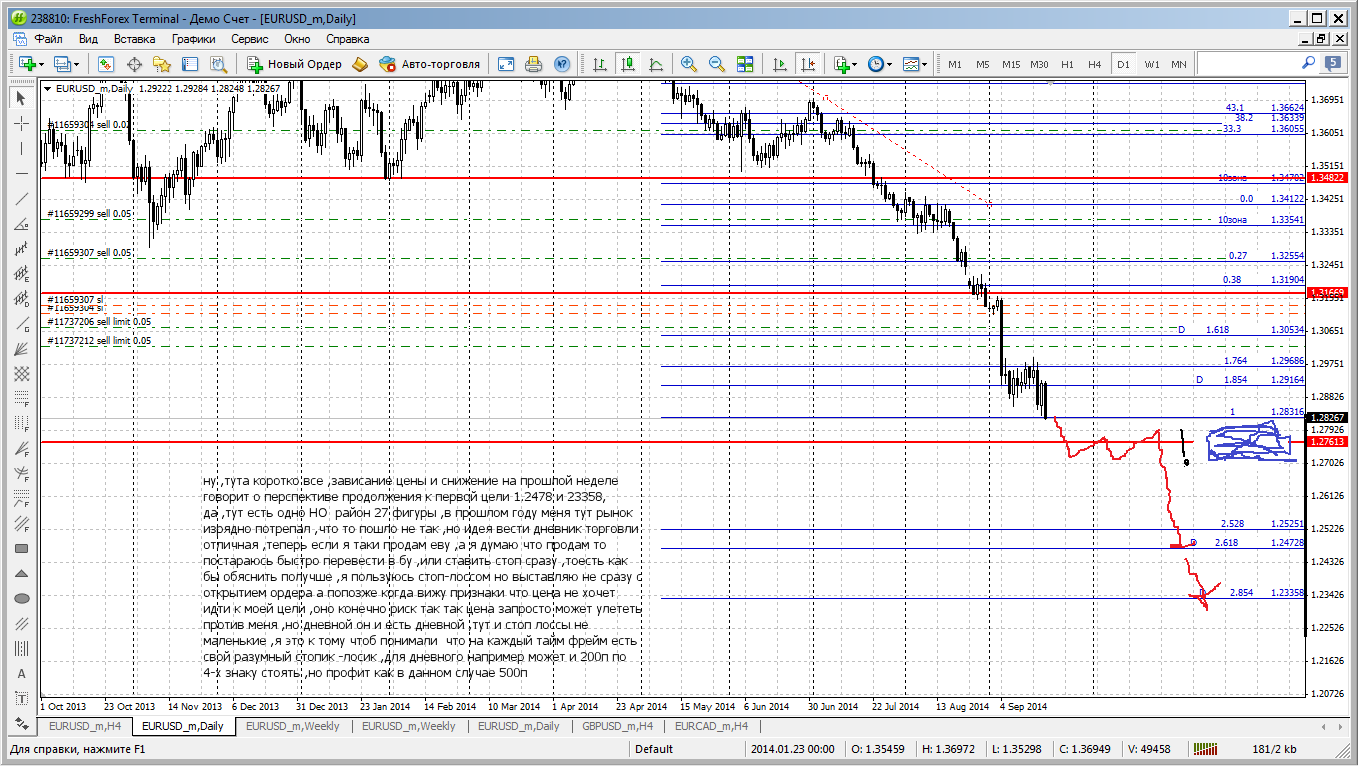Image resolution: width=1358 pixels, height=766 pixels.
Task: Zoom in on the chart
Action: coord(689,64)
